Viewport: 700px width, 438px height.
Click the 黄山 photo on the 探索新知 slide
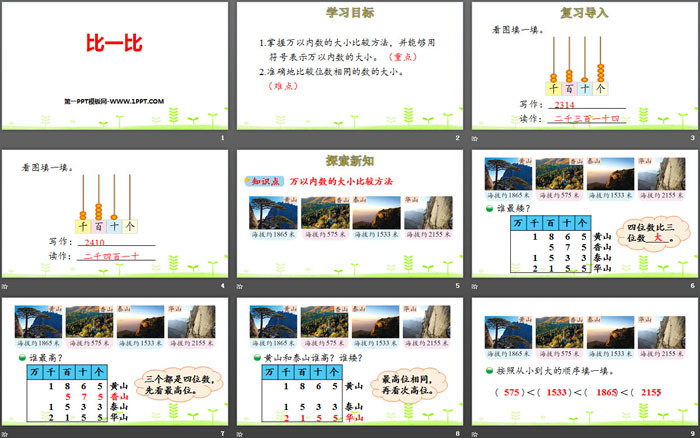click(x=272, y=213)
